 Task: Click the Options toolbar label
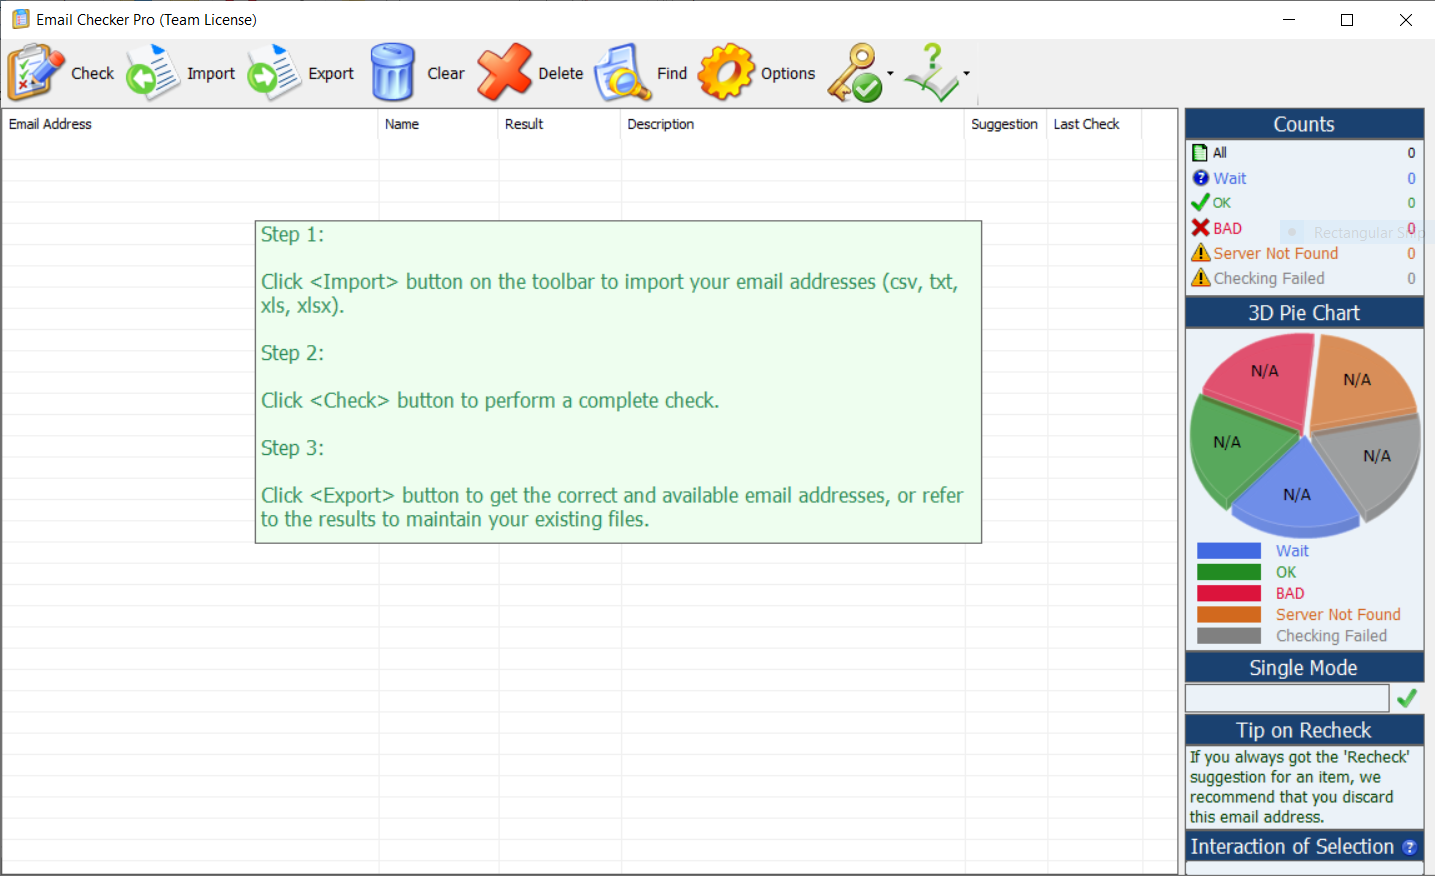788,73
